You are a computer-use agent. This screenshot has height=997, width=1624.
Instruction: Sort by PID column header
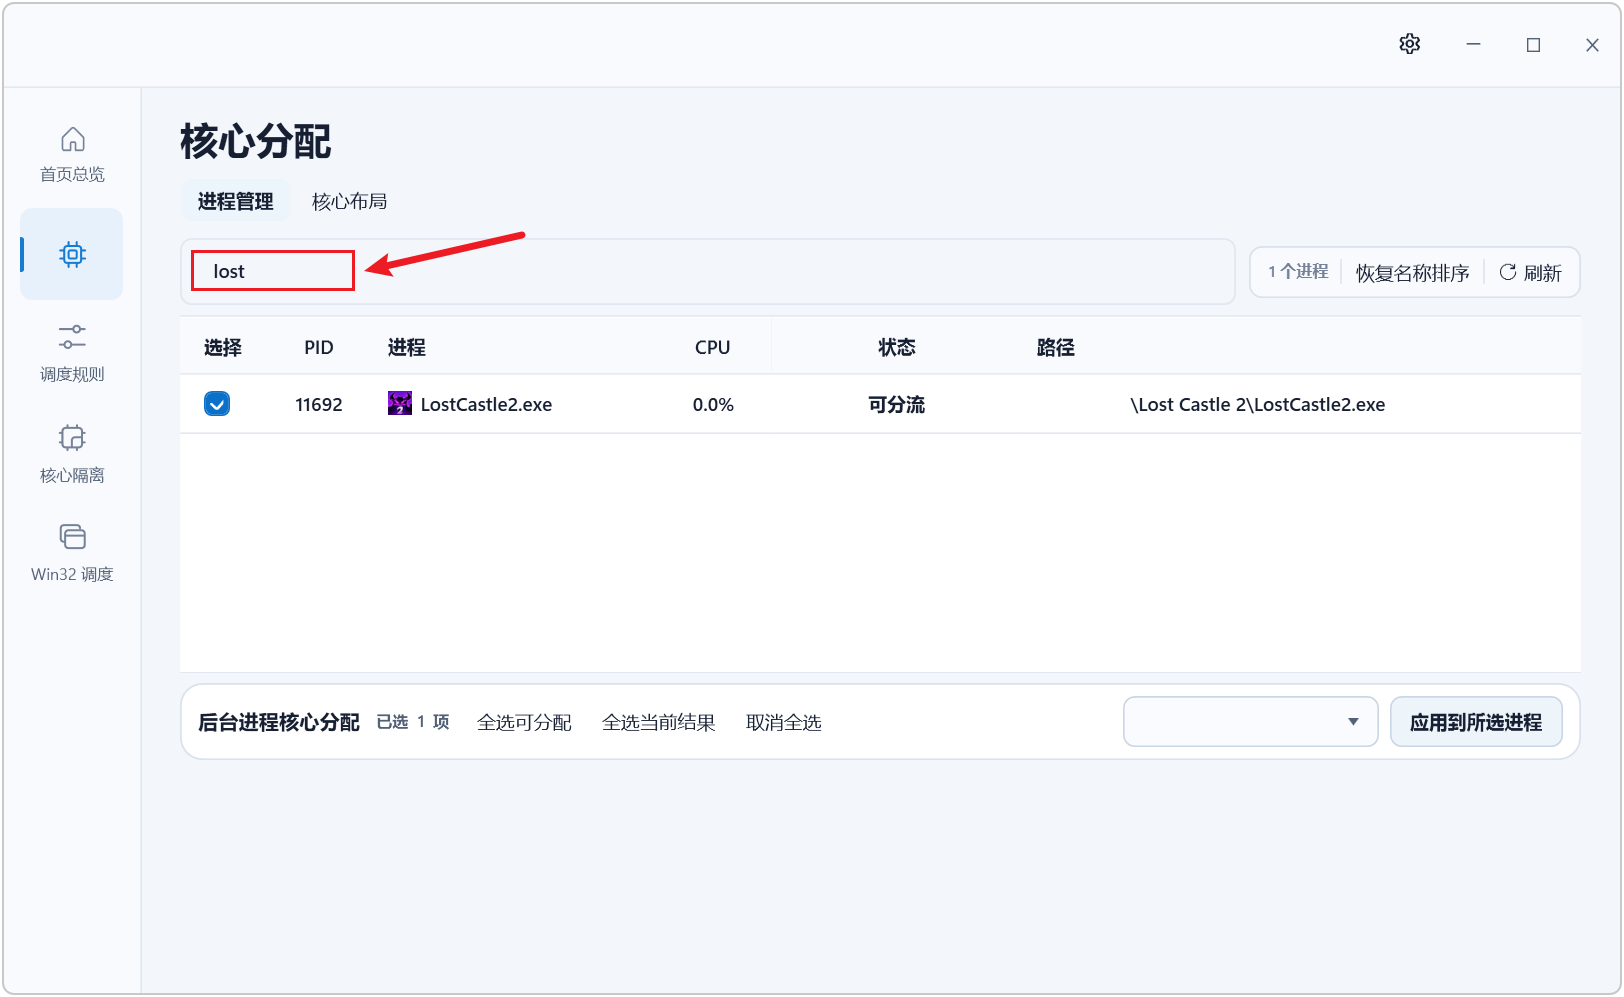pyautogui.click(x=319, y=347)
